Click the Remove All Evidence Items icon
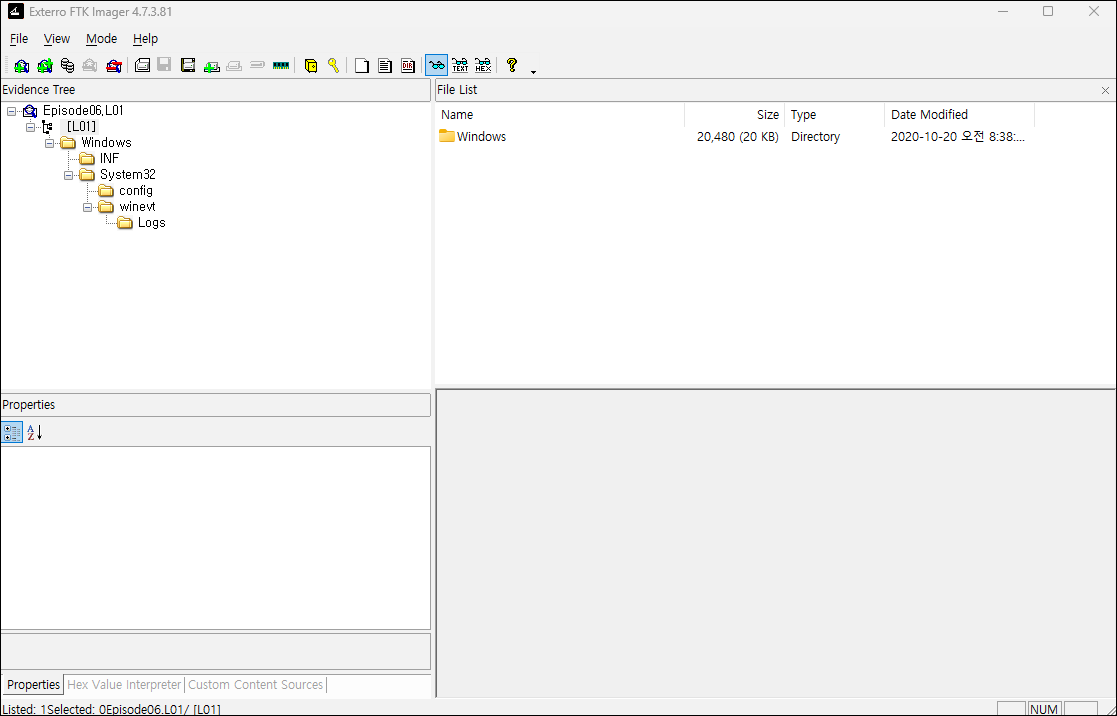The height and width of the screenshot is (716, 1117). (x=113, y=66)
